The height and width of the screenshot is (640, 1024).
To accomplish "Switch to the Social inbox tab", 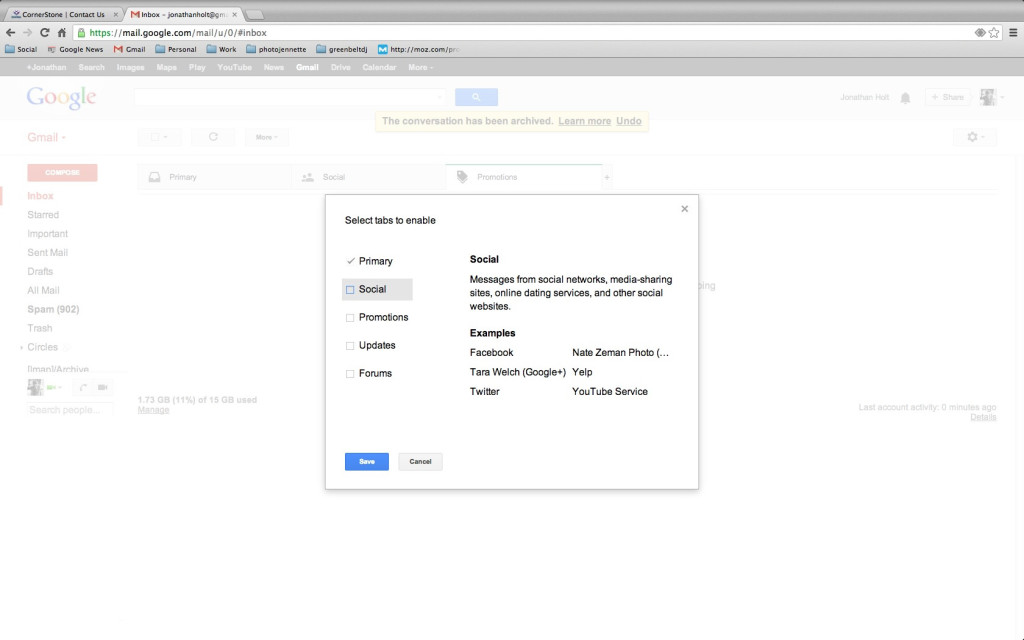I will [x=368, y=177].
